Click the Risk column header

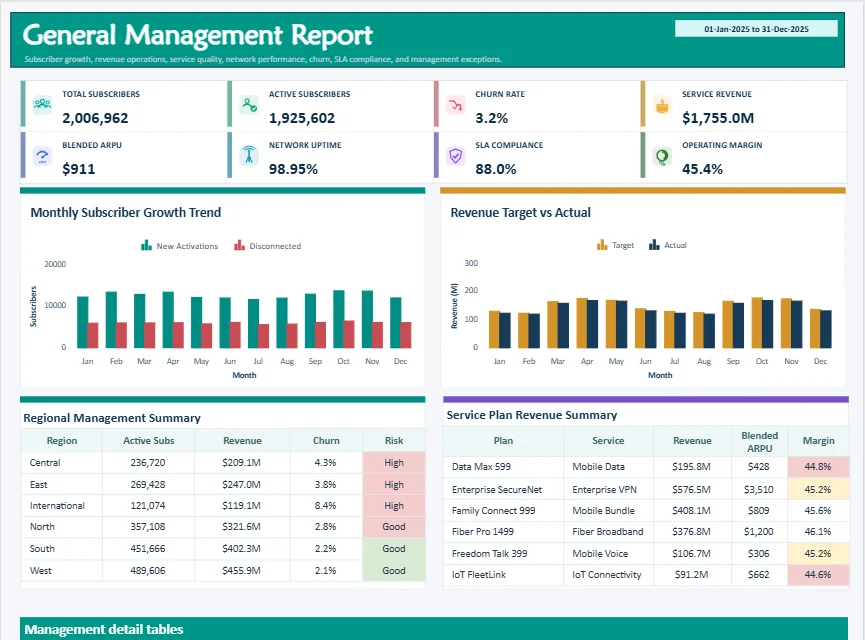pos(394,440)
